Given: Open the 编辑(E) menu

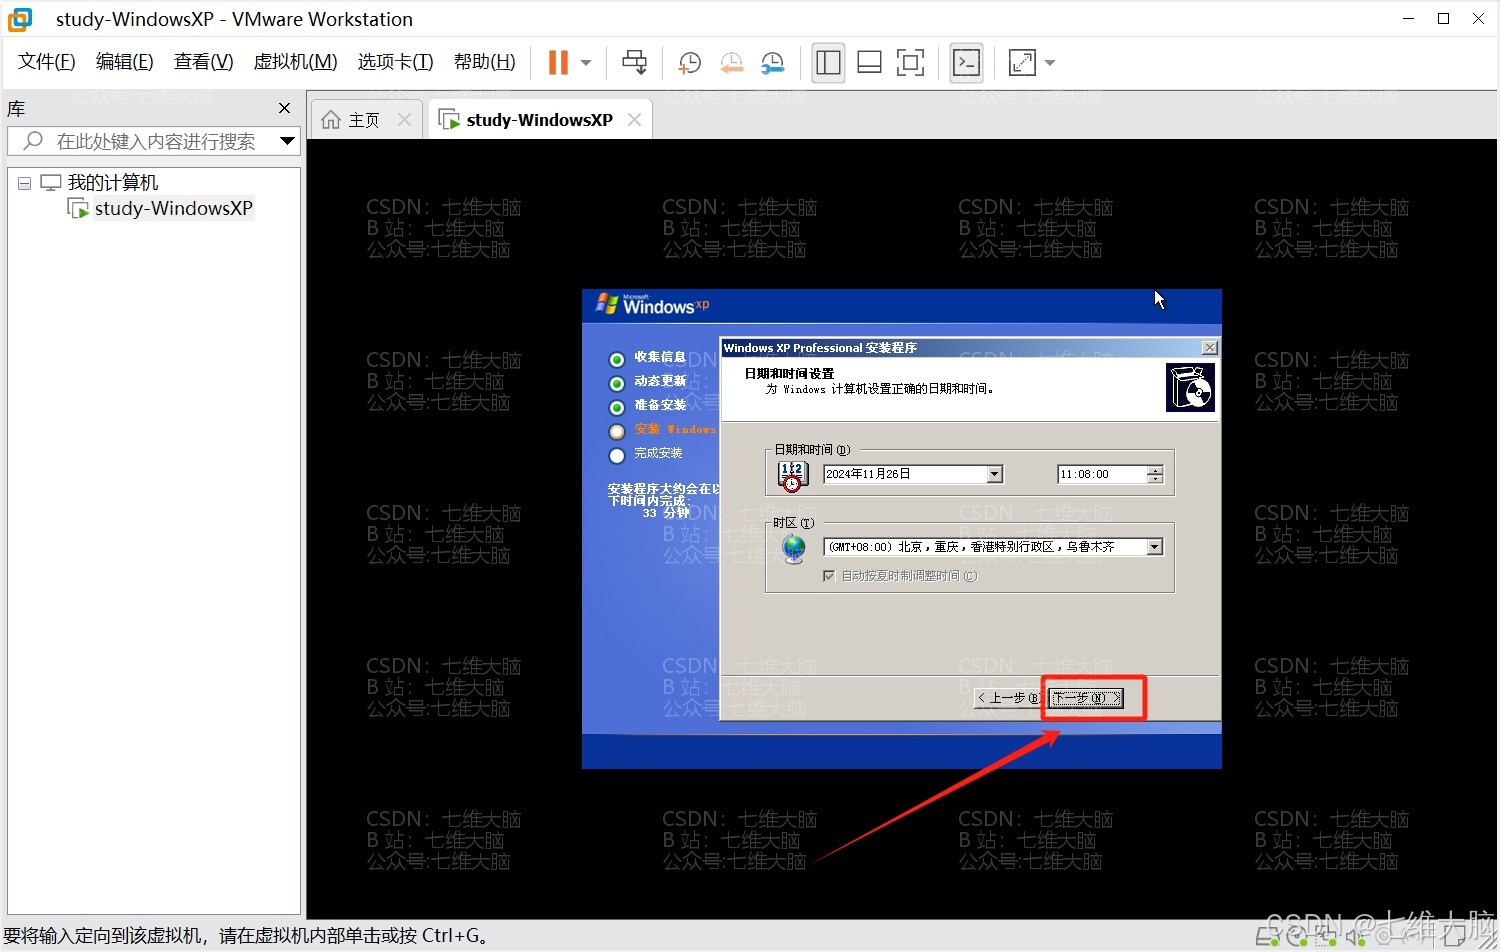Looking at the screenshot, I should (125, 62).
